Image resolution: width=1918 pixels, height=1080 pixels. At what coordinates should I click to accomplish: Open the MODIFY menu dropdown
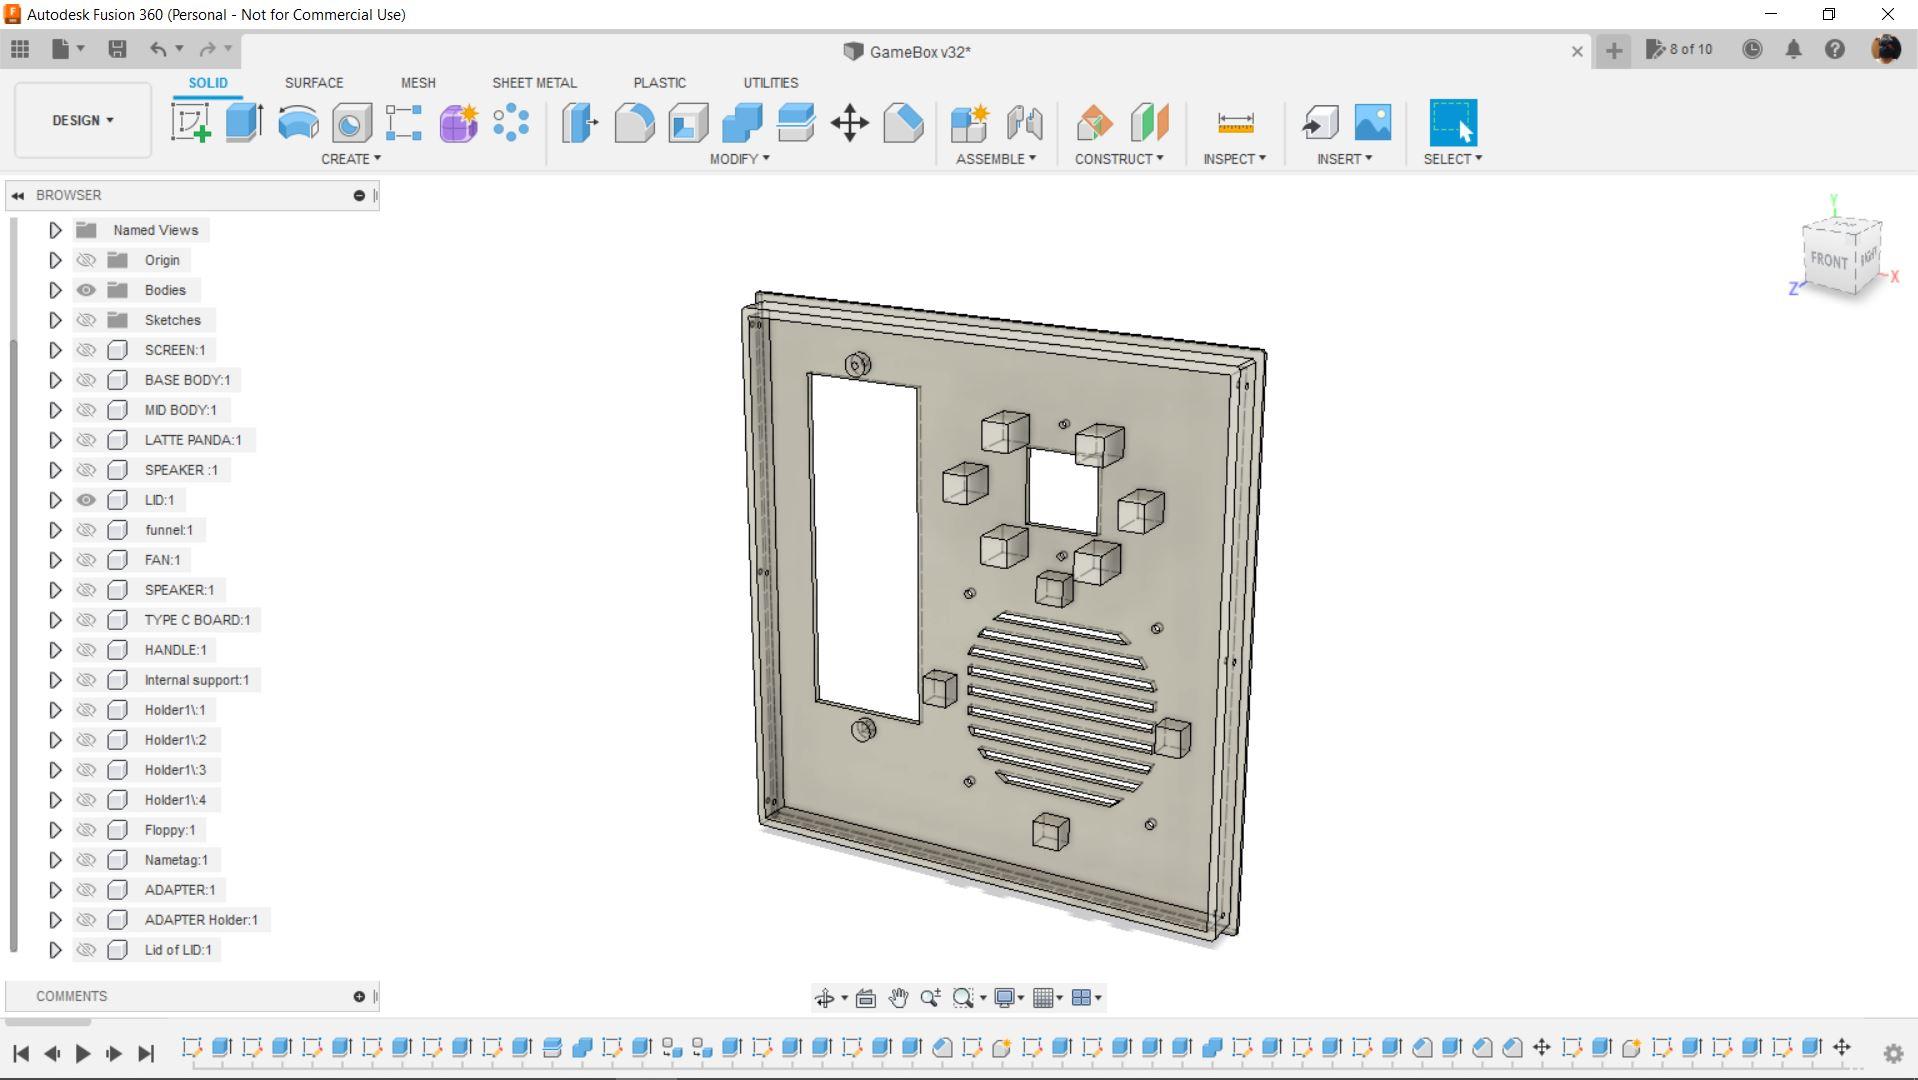[740, 159]
